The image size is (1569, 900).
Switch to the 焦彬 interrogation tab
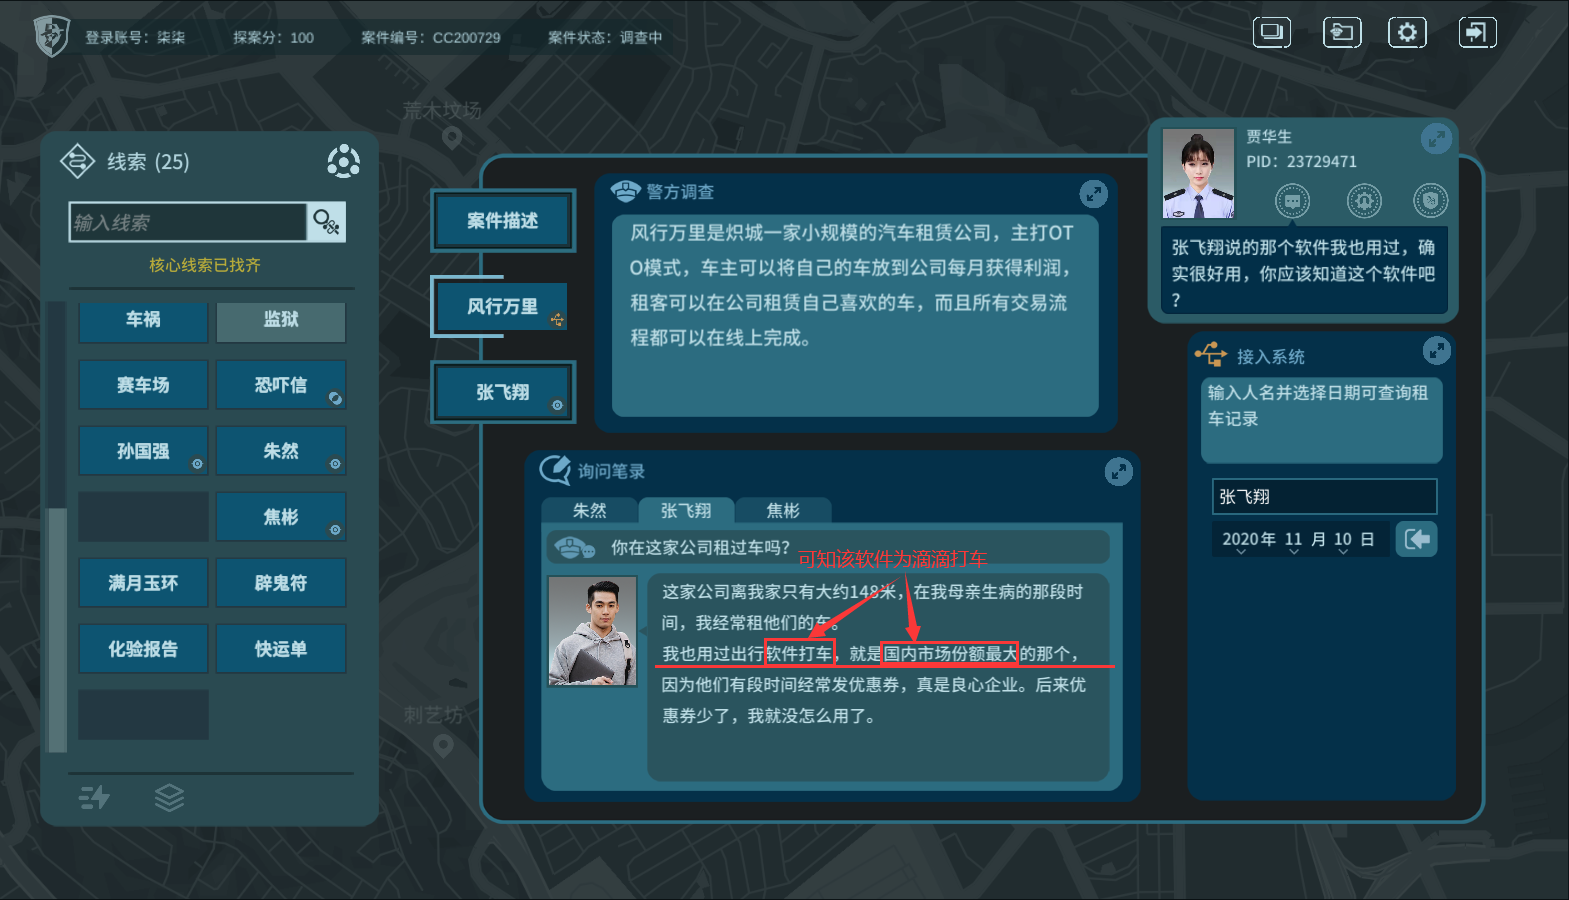coord(783,511)
